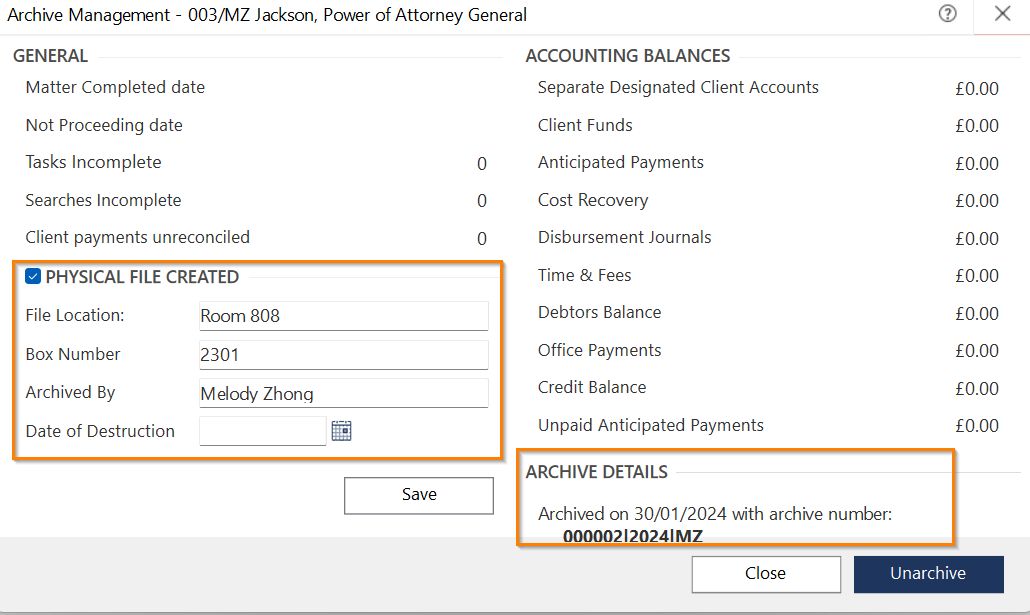Click the Unpaid Anticipated Payments label
This screenshot has width=1030, height=615.
[650, 426]
